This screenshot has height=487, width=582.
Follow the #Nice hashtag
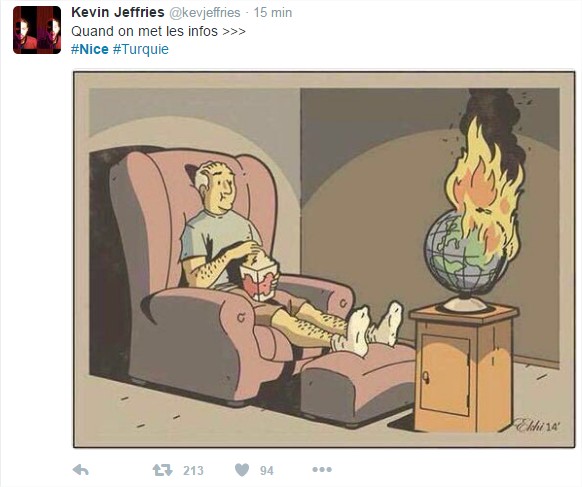(90, 49)
